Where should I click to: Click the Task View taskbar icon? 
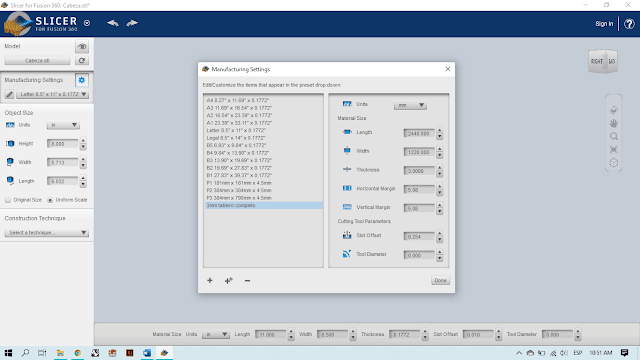pyautogui.click(x=42, y=353)
